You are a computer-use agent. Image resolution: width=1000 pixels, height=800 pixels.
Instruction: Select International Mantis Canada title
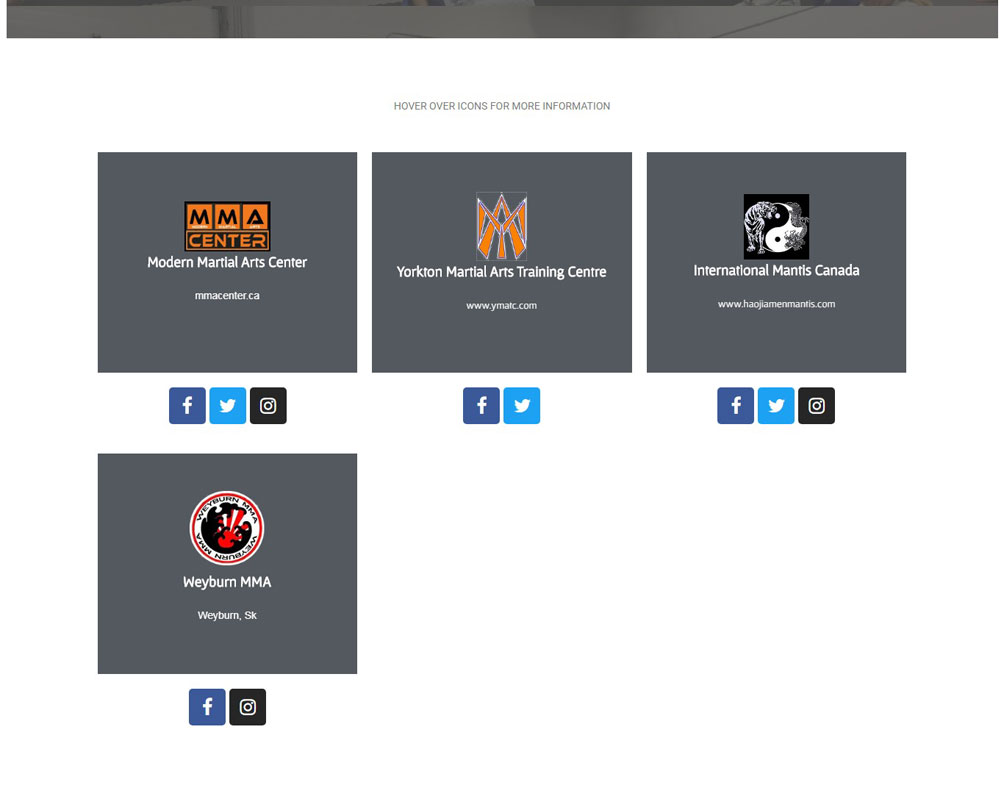click(776, 270)
